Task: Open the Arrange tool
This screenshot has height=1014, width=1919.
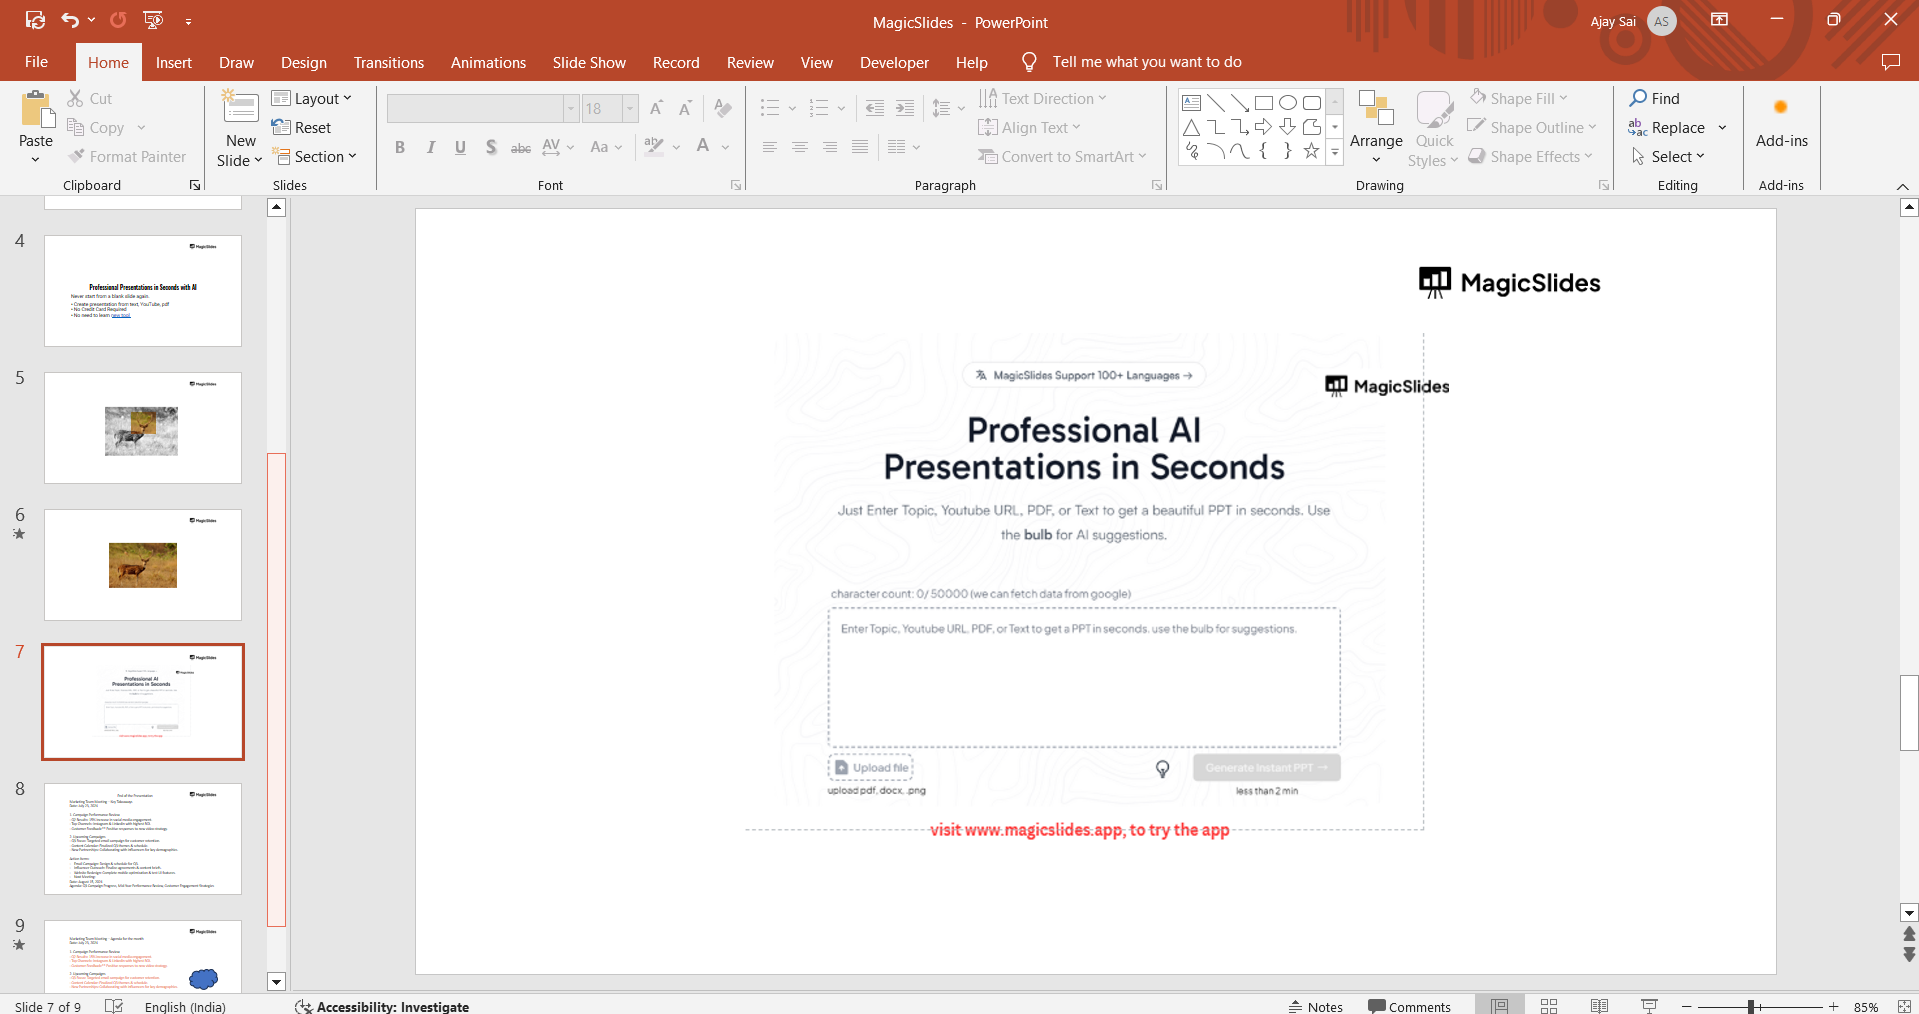Action: [1376, 128]
